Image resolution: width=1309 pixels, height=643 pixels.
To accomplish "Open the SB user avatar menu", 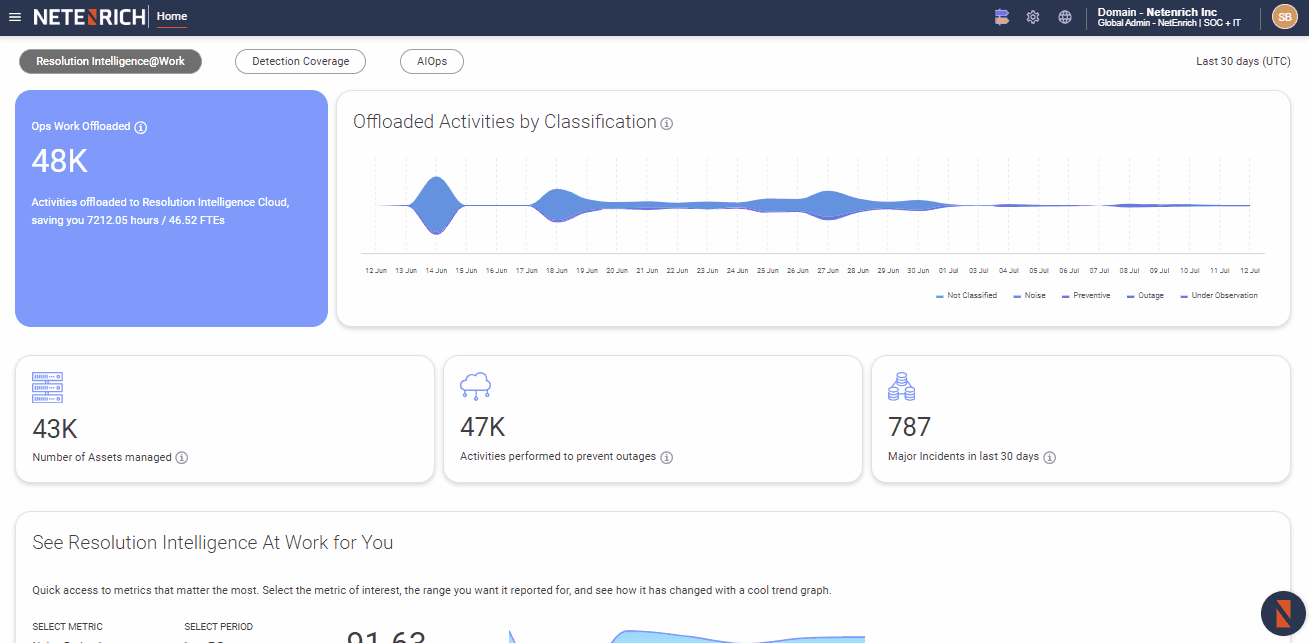I will coord(1284,17).
